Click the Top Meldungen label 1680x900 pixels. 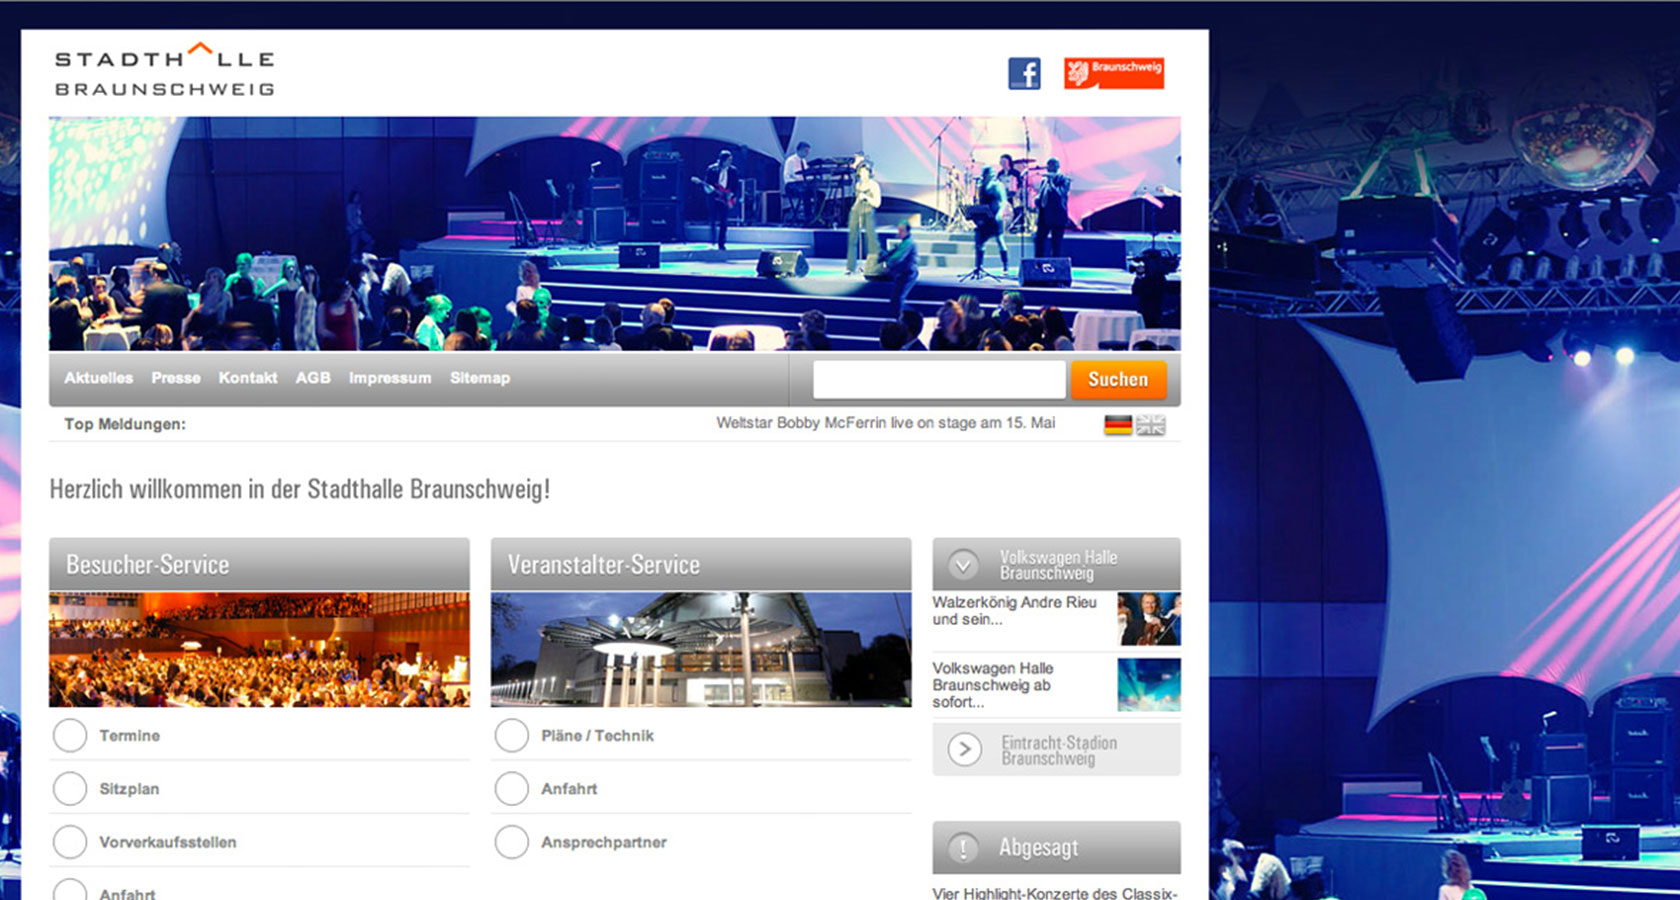[125, 424]
